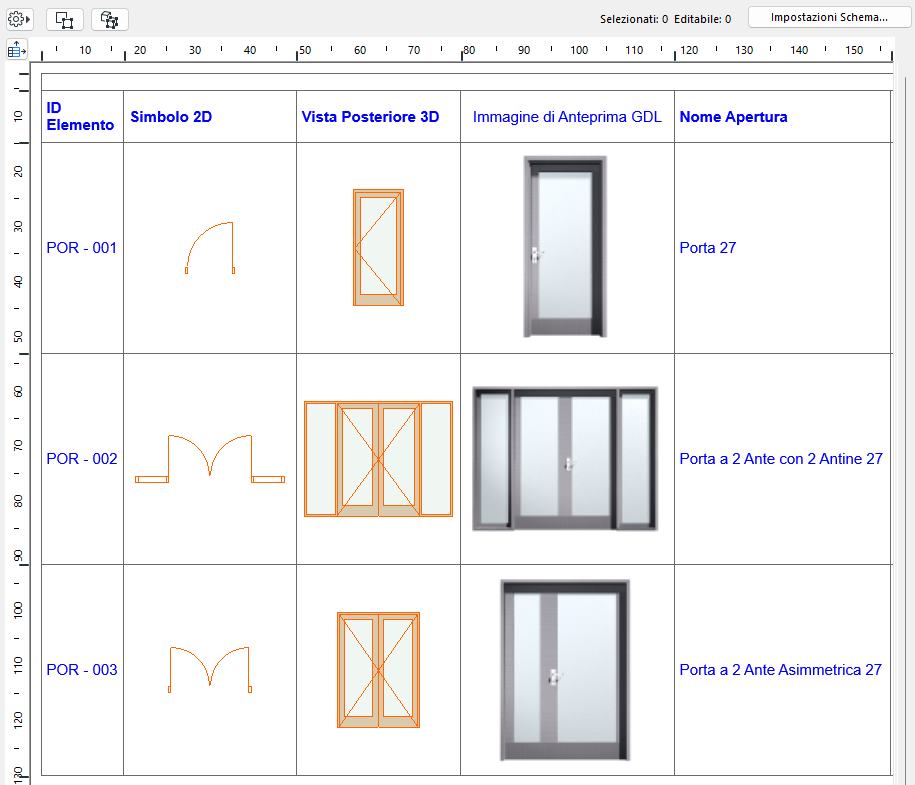Select the 2D symbol of POR - 001
This screenshot has height=785, width=915.
click(x=209, y=247)
